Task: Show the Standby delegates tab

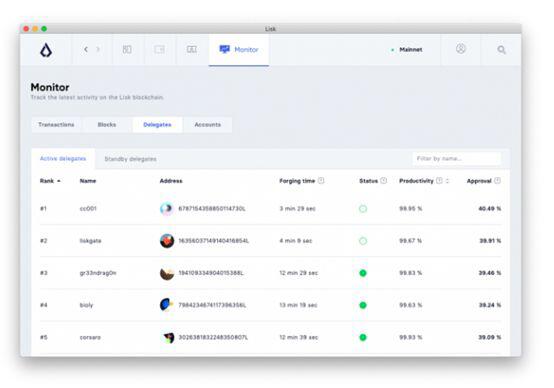Action: pos(130,159)
